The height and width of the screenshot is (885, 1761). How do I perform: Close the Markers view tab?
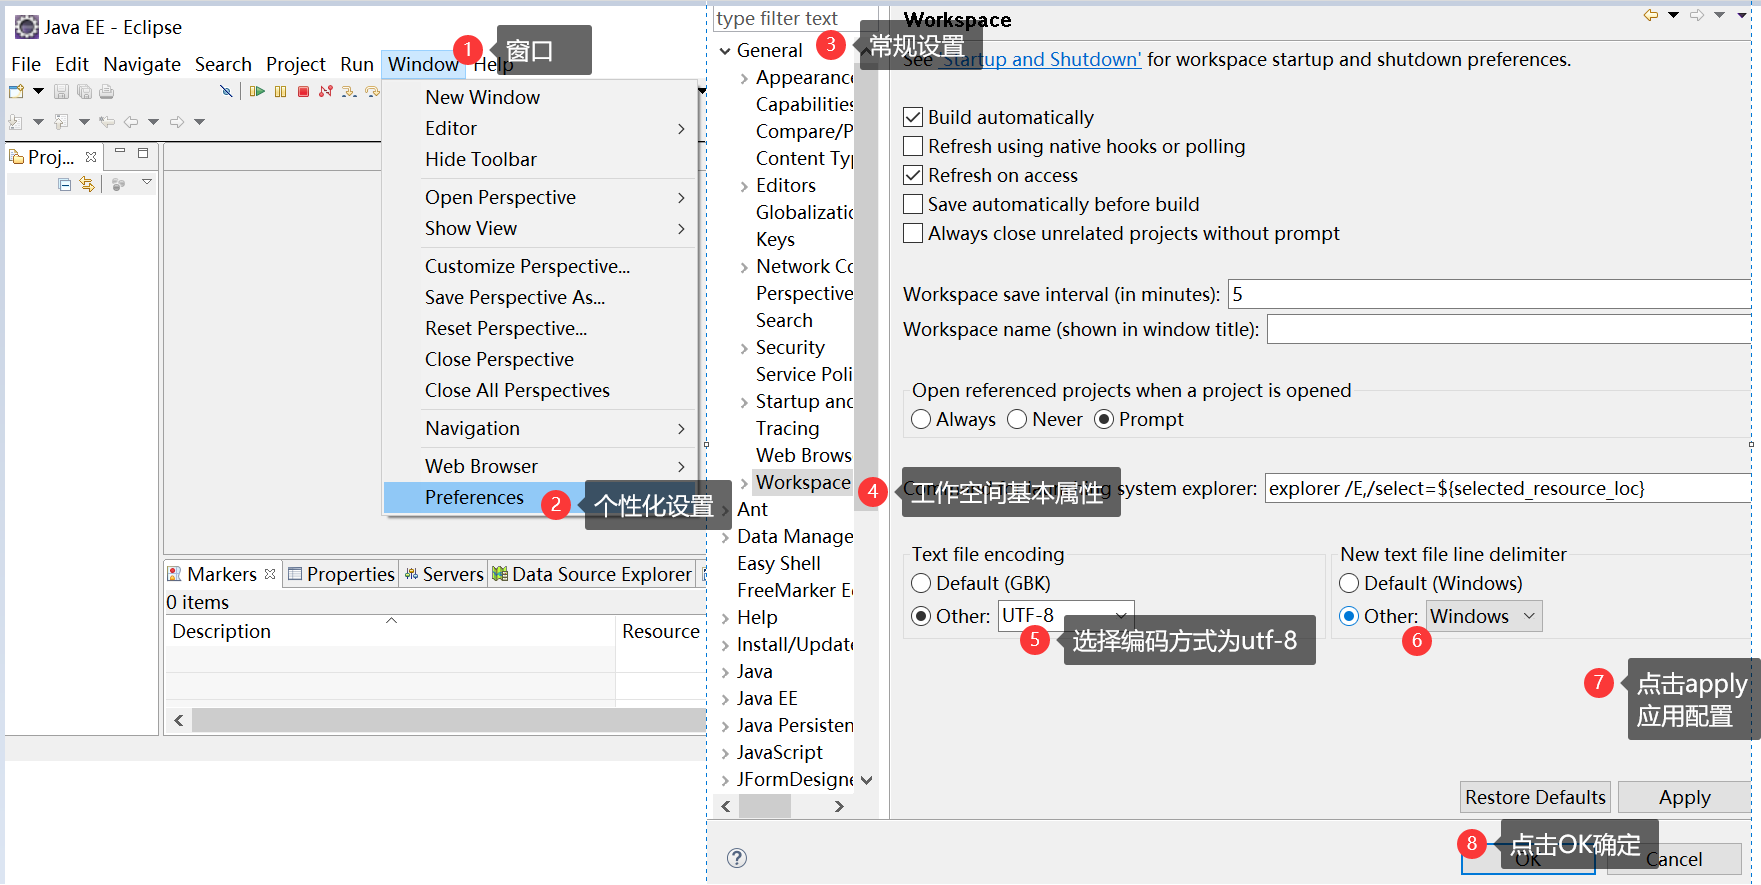270,574
